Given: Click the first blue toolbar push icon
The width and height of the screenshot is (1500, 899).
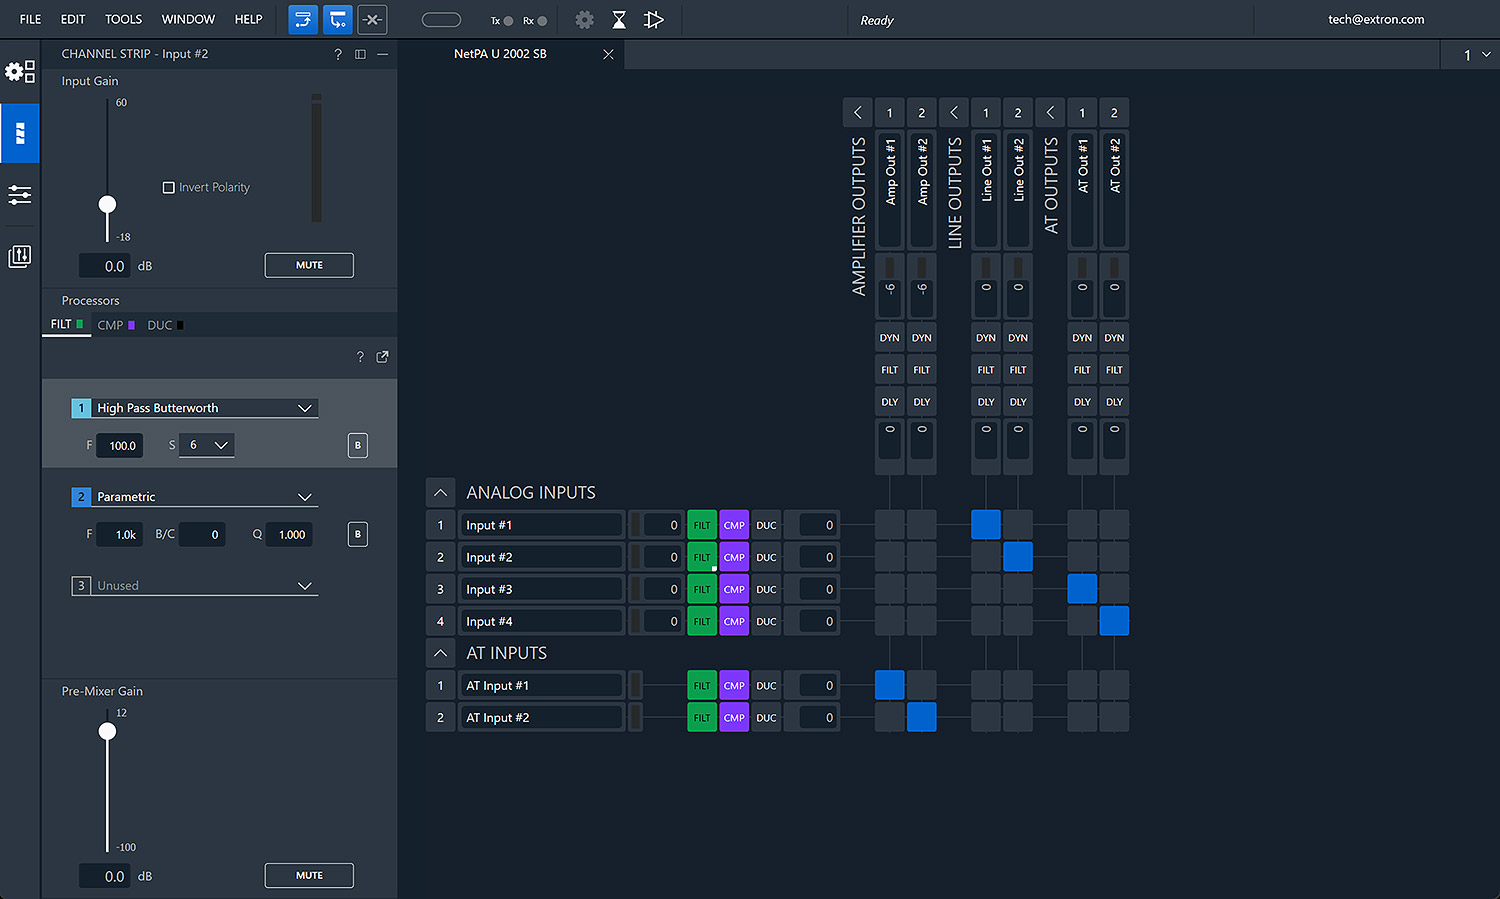Looking at the screenshot, I should coord(303,20).
